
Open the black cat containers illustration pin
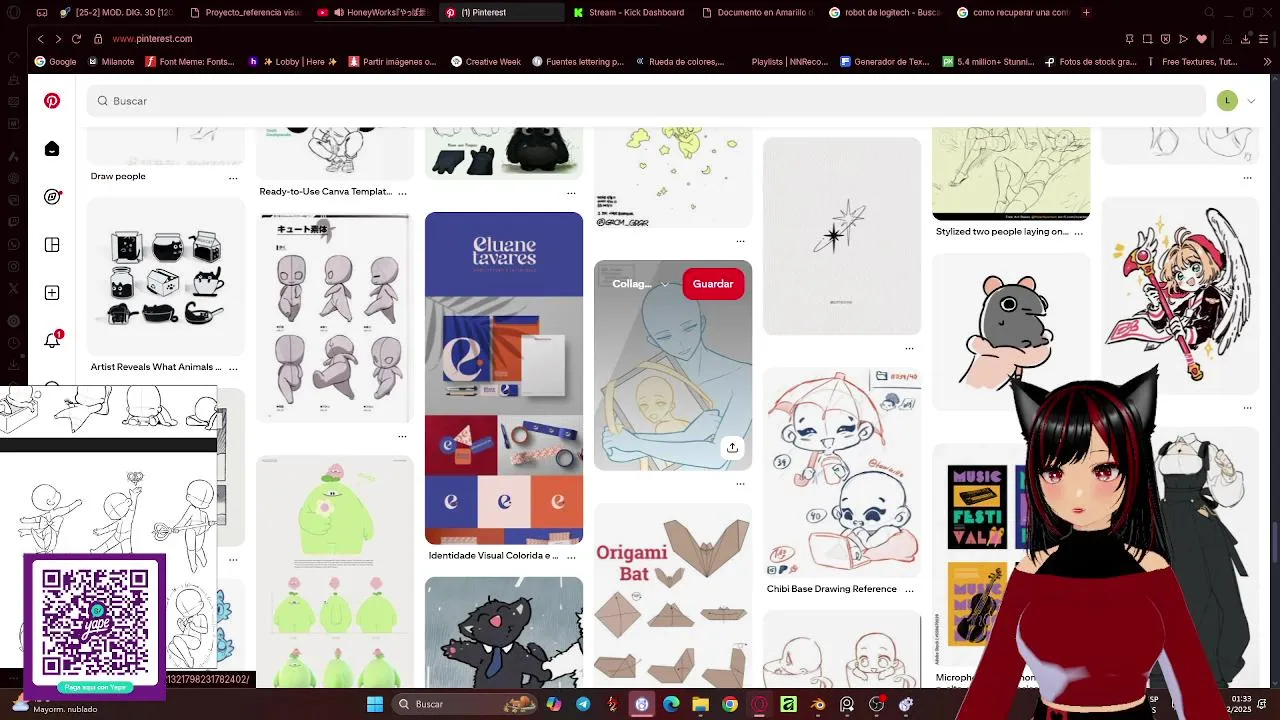click(x=166, y=277)
